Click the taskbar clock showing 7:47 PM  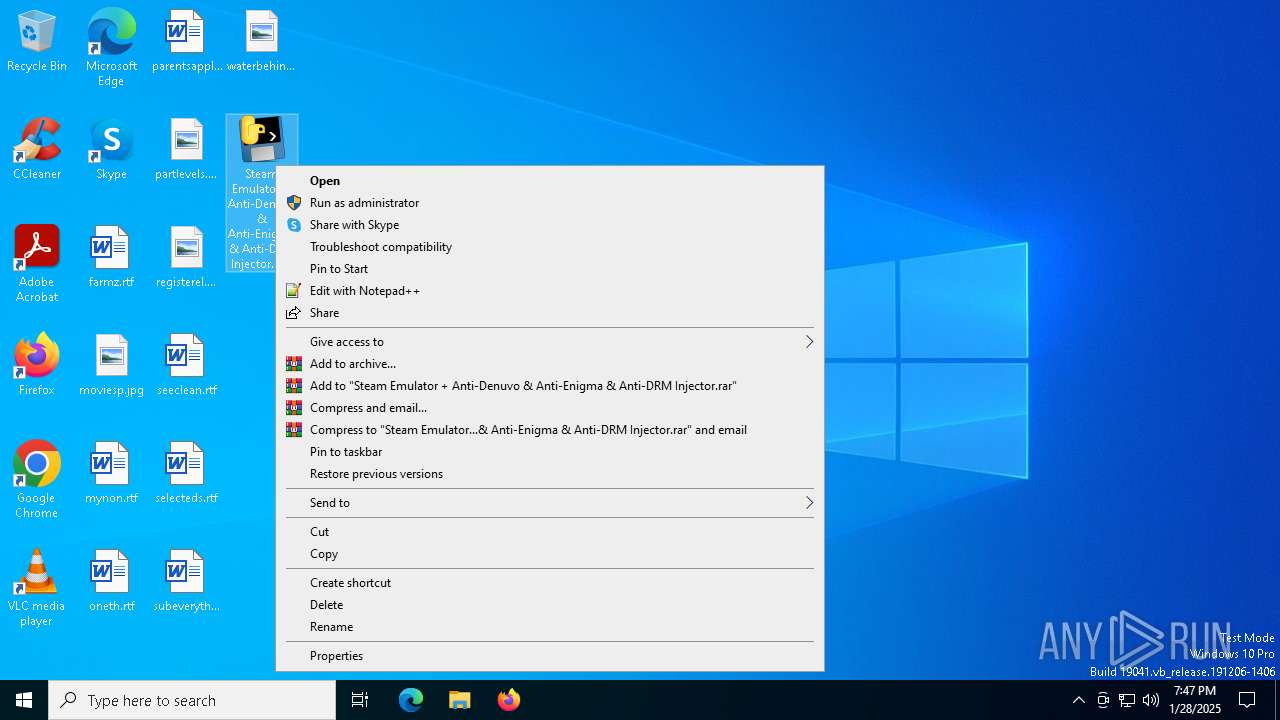click(1195, 700)
